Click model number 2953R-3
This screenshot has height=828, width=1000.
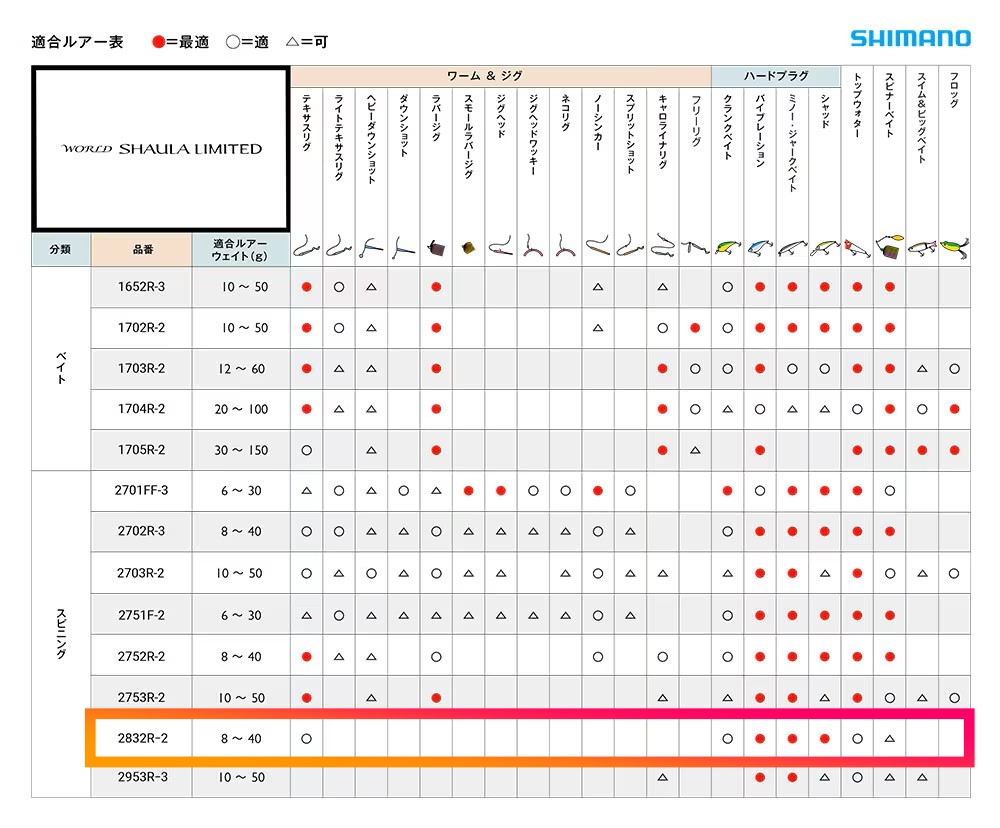[x=142, y=778]
